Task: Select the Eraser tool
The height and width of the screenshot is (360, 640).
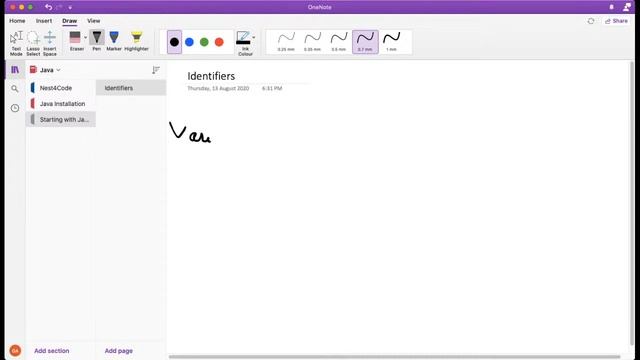Action: 76,41
